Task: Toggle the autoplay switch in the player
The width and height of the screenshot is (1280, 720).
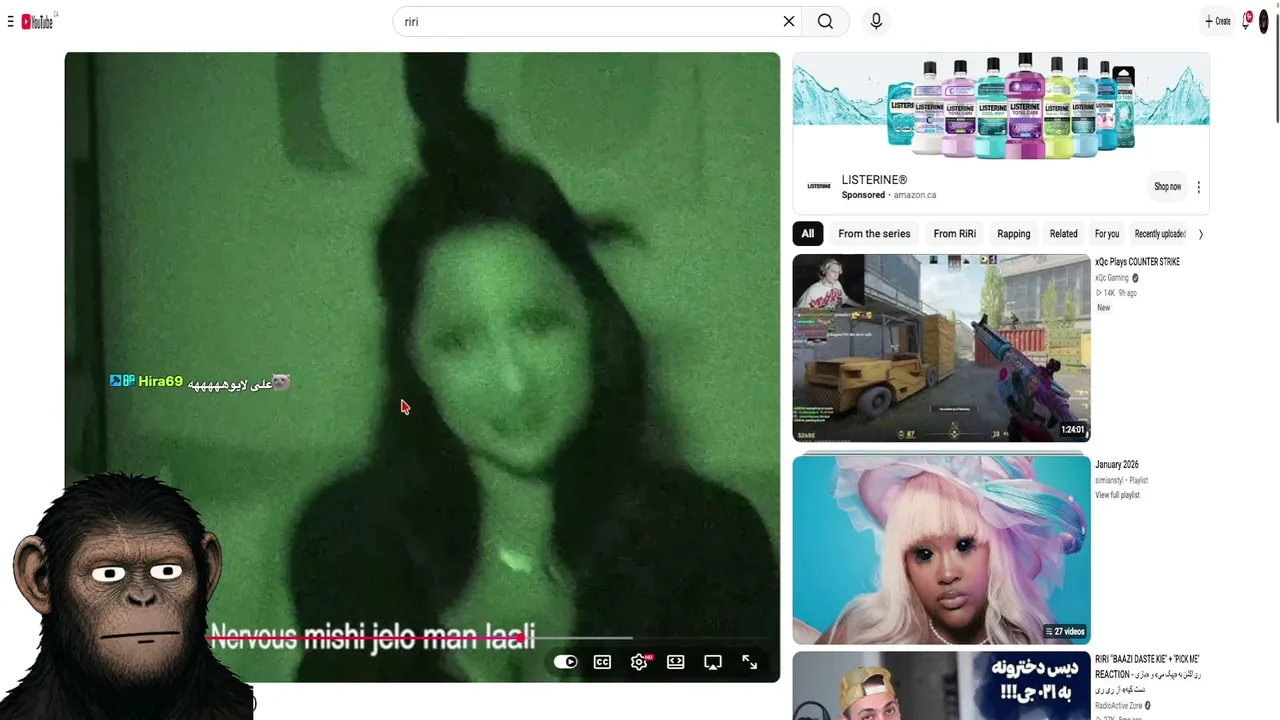Action: pos(565,662)
